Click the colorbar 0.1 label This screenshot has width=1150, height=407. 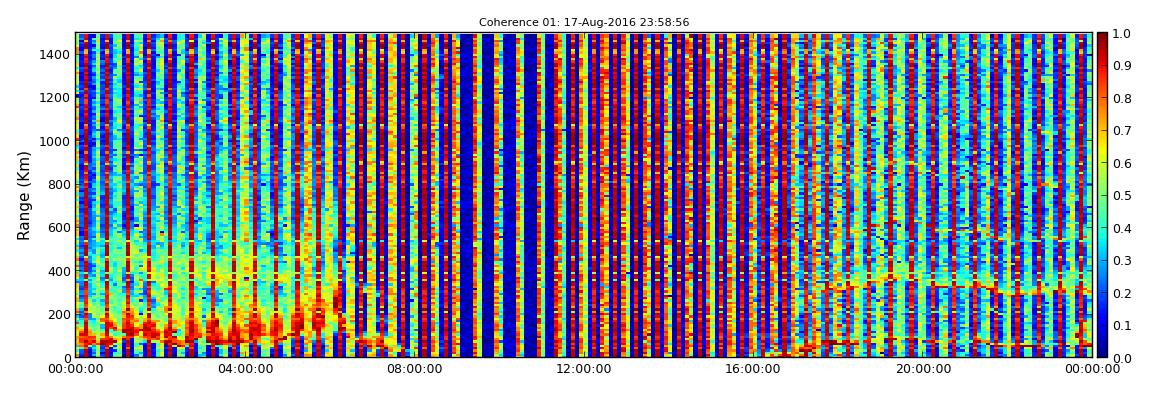point(1122,325)
